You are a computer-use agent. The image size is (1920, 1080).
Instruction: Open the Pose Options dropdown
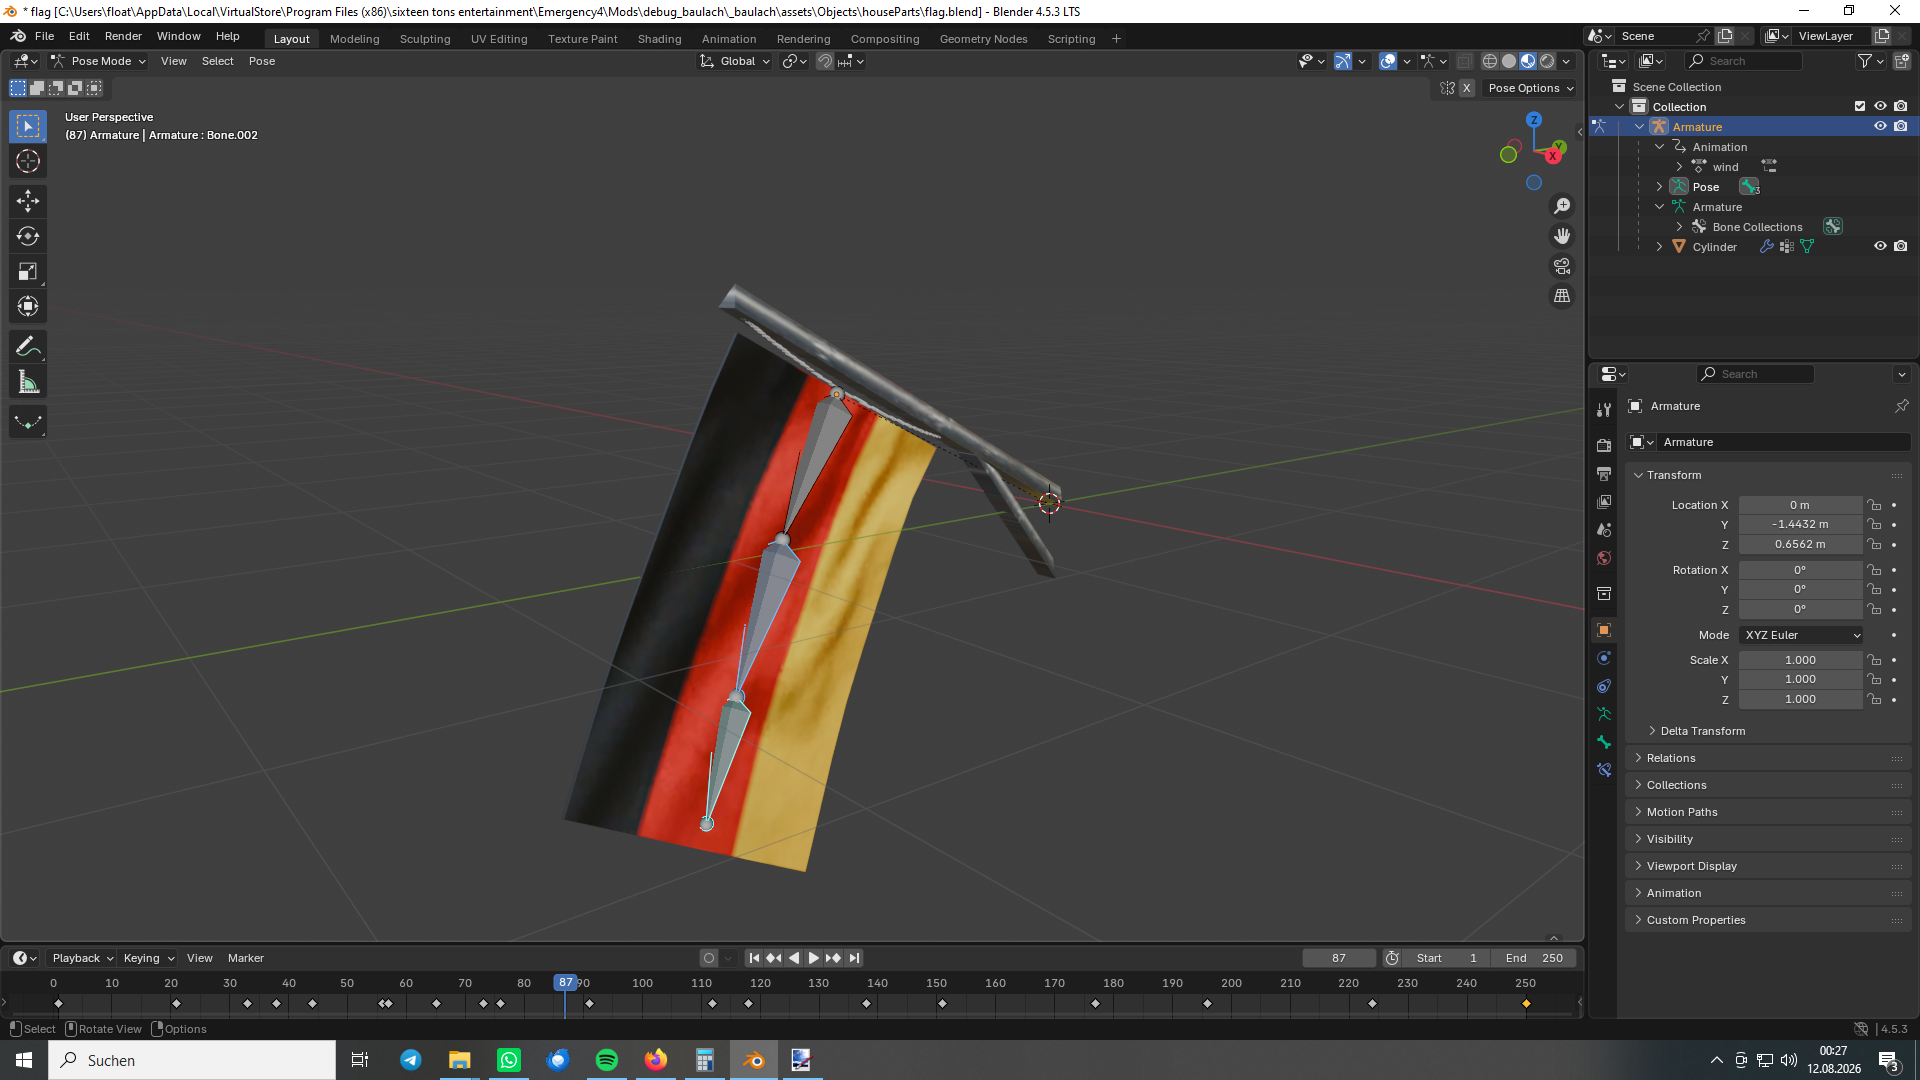coord(1531,88)
